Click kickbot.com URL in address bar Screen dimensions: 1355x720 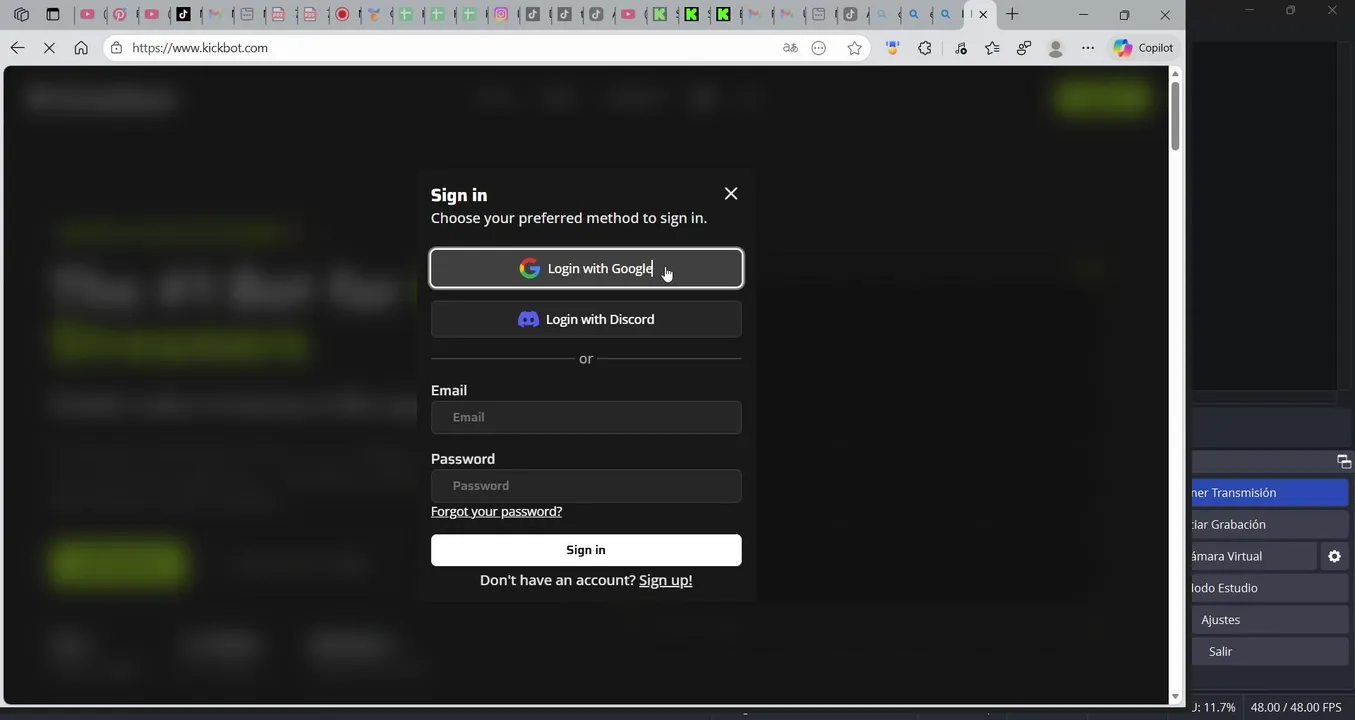click(x=200, y=48)
